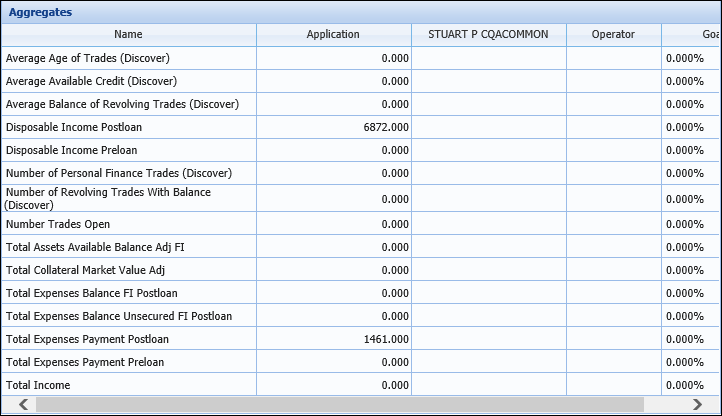
Task: Click the right scroll arrow of horizontal scrollbar
Action: [697, 404]
